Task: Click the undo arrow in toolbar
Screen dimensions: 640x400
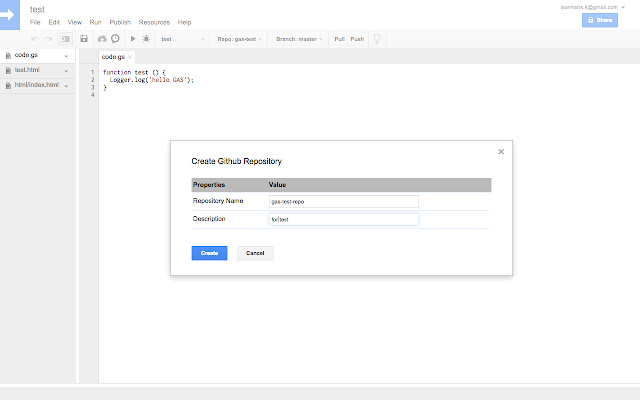Action: (35, 39)
